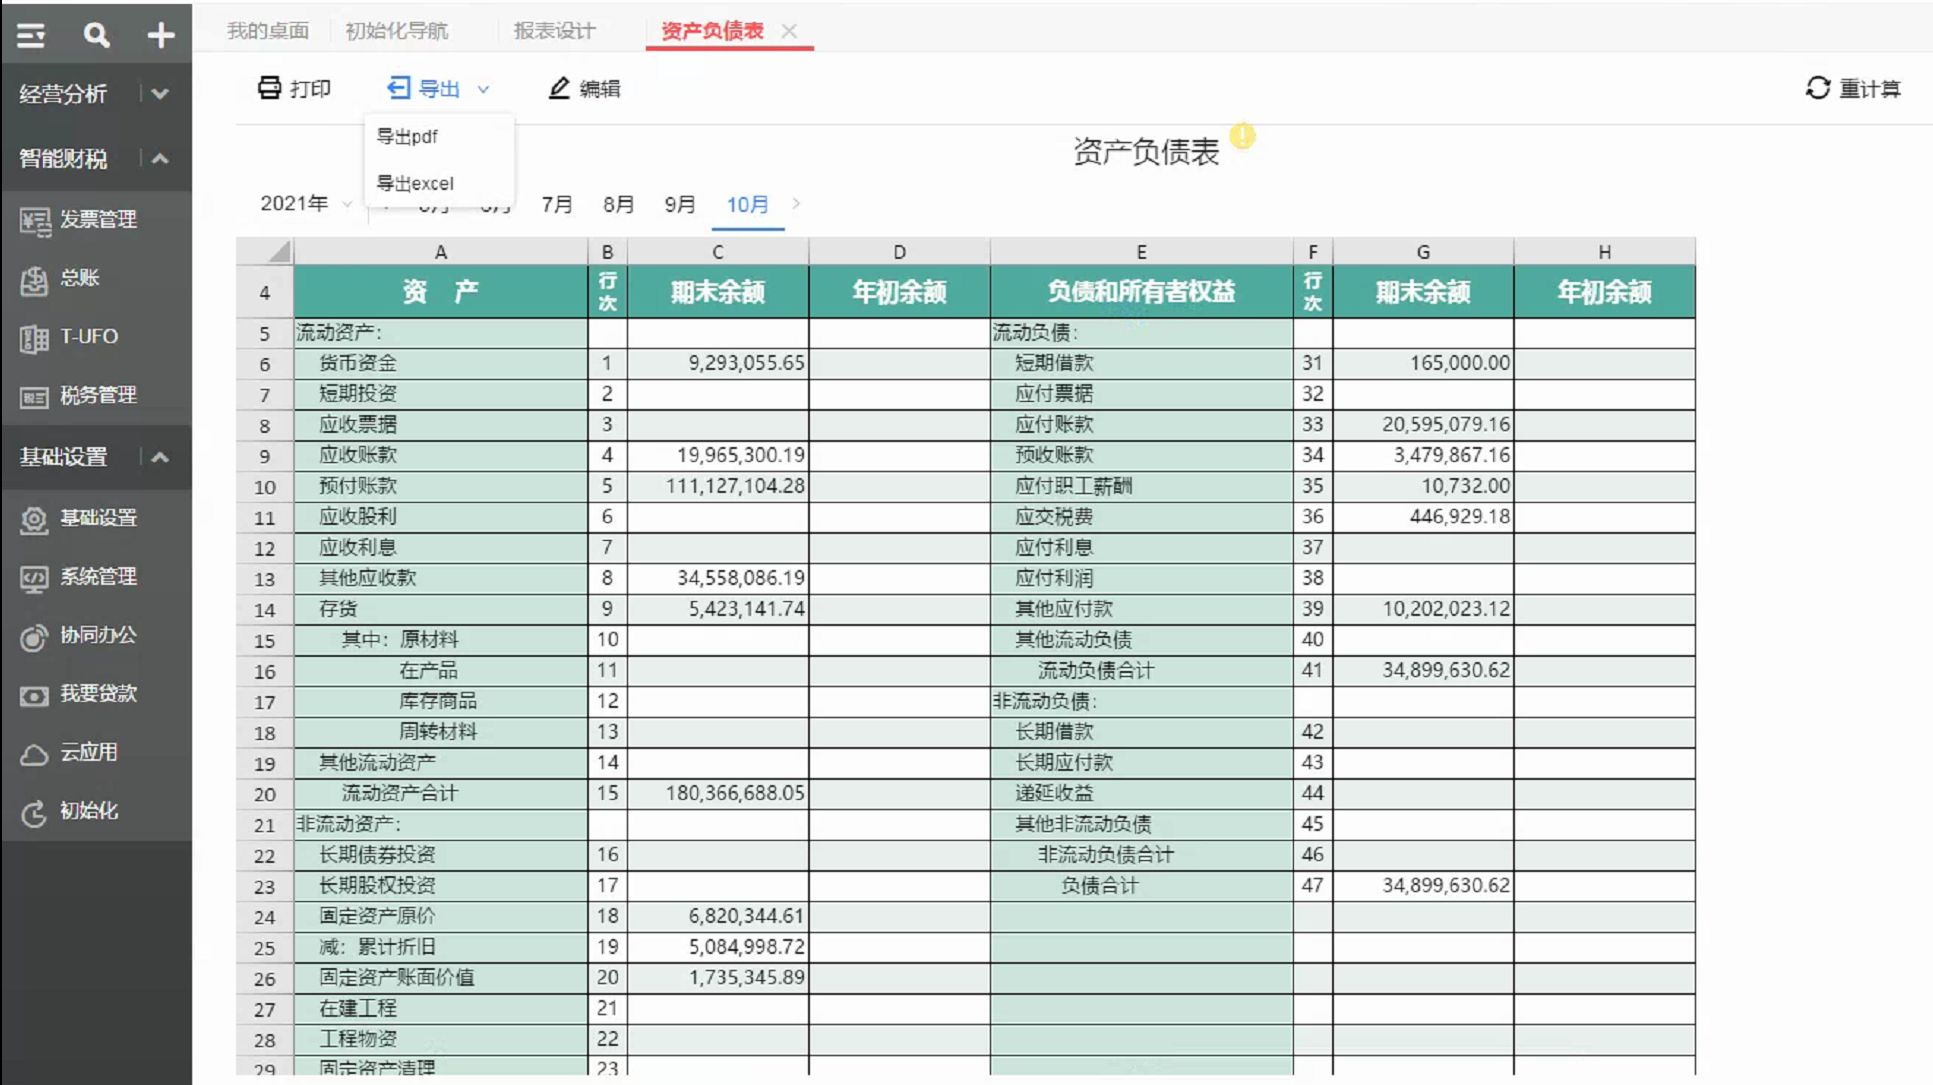Click the select-all corner cell
This screenshot has height=1085, width=1933.
pos(265,252)
